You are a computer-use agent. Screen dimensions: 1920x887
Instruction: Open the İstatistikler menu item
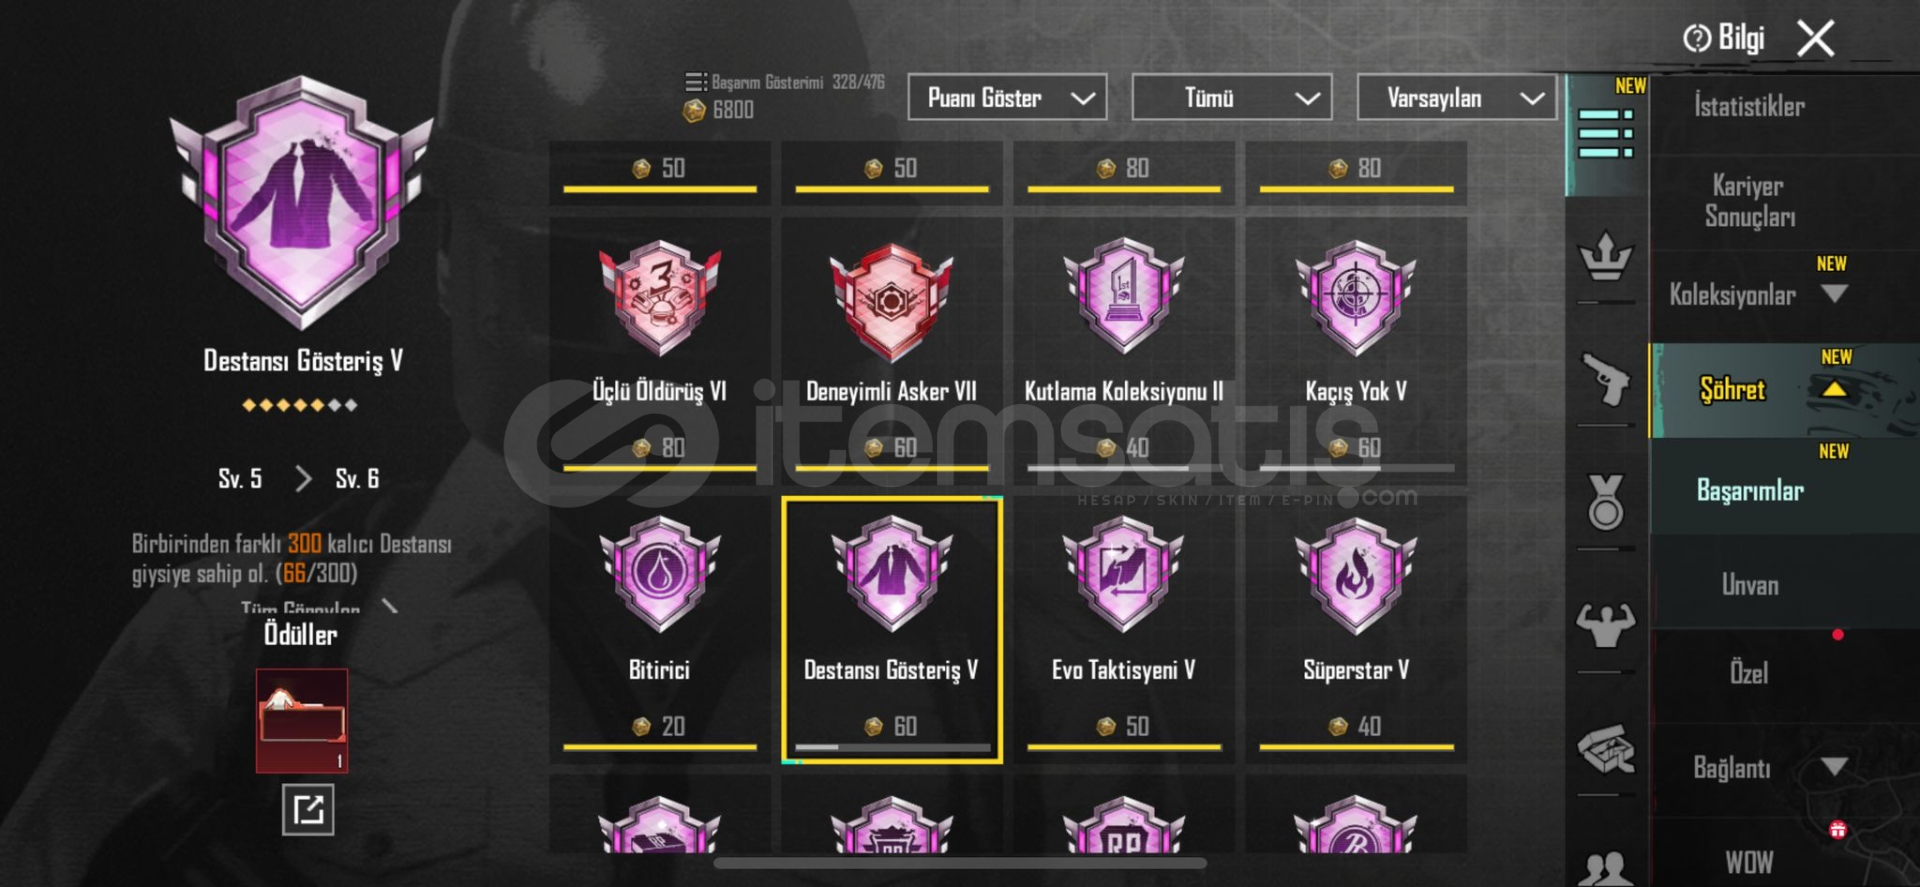(1749, 106)
